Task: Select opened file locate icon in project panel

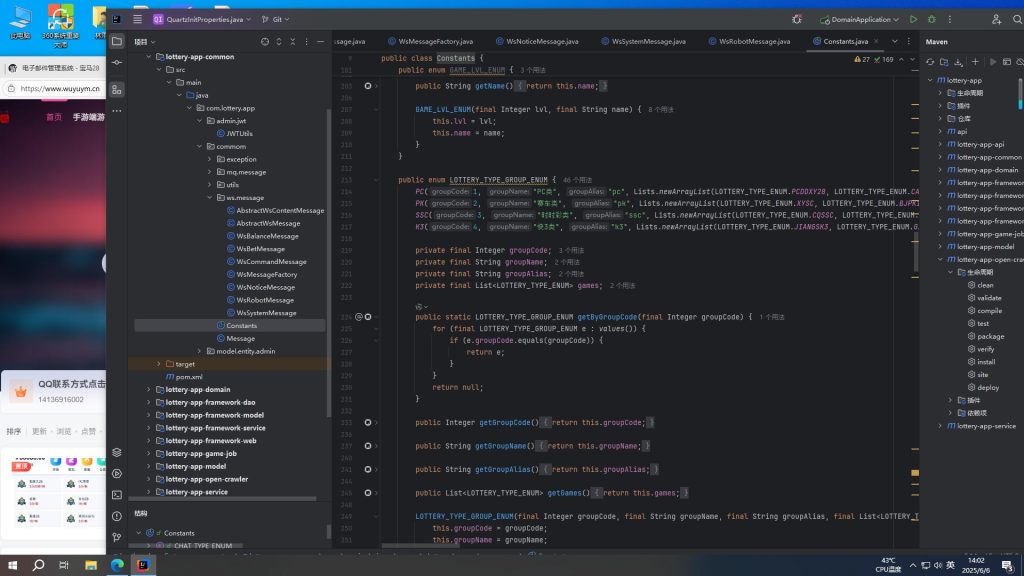Action: pyautogui.click(x=264, y=42)
